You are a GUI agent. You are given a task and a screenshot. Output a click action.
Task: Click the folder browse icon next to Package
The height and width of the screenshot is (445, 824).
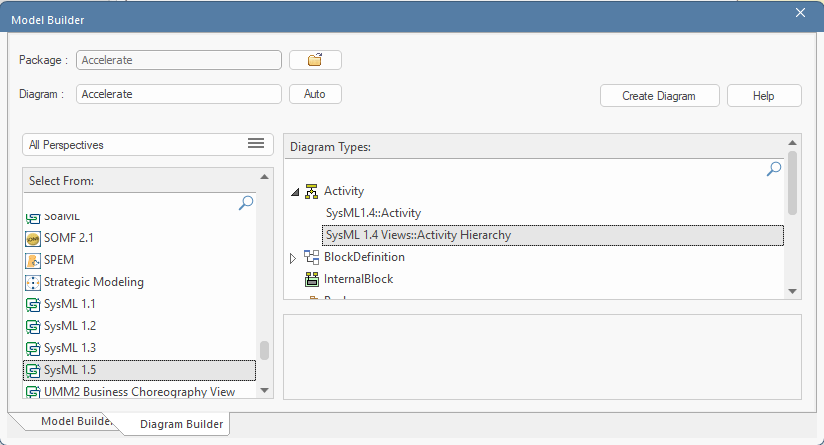(315, 60)
